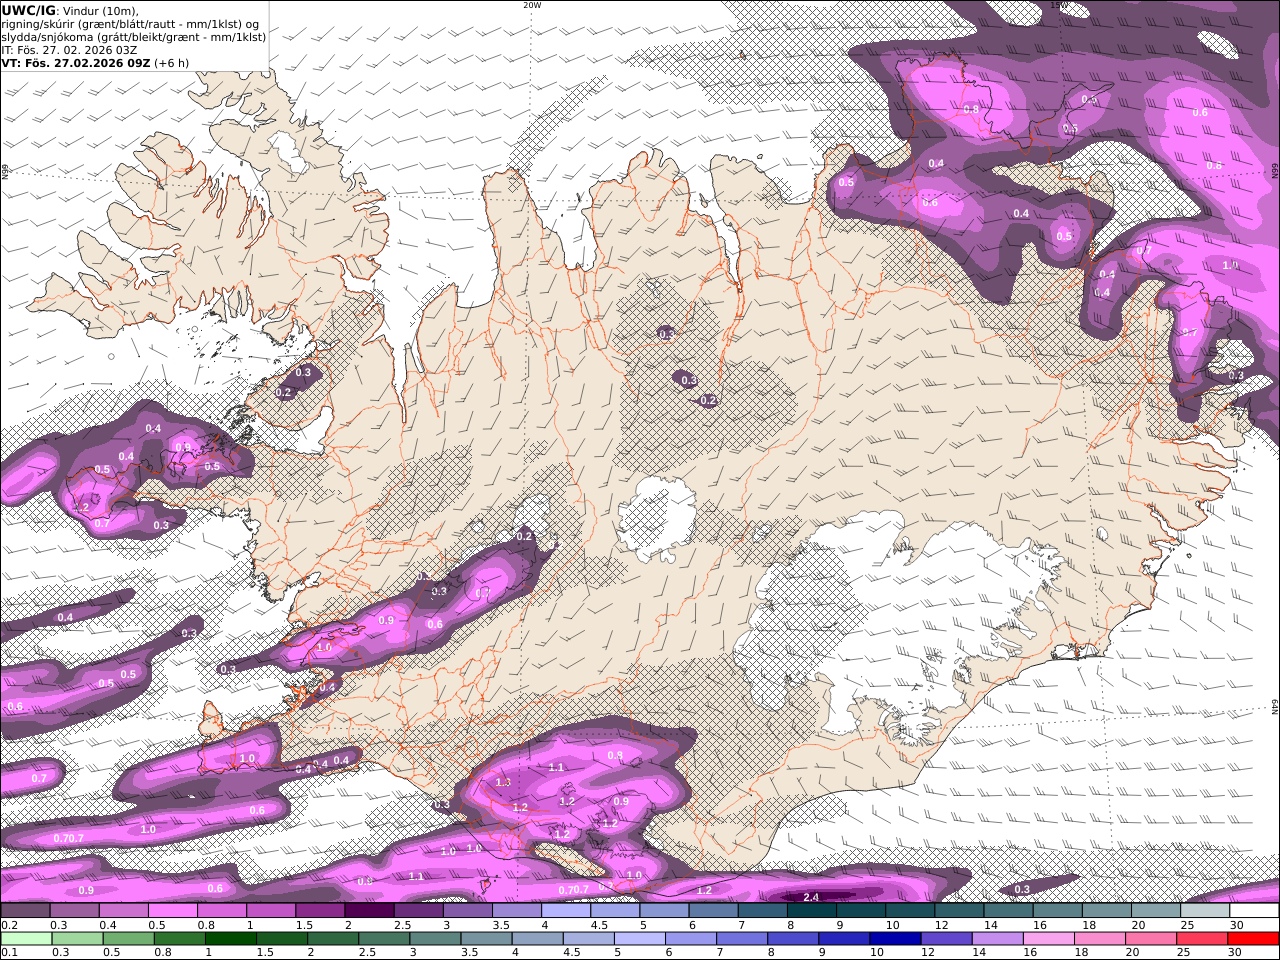Screen dimensions: 1280x960
Task: Pick the upper scale swatch between 14 and 16
Action: point(1008,911)
